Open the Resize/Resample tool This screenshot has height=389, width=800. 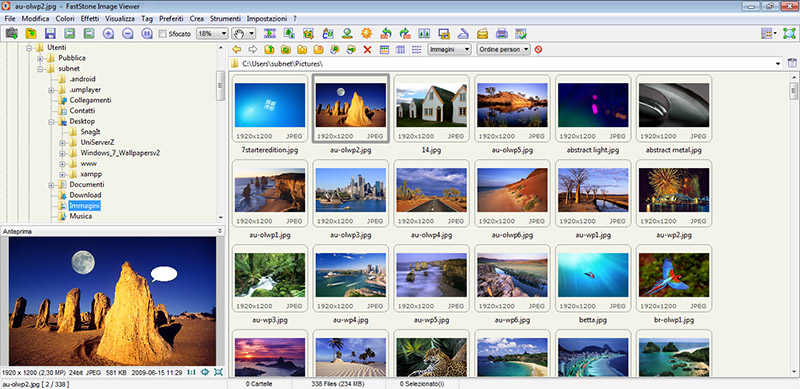[x=289, y=34]
